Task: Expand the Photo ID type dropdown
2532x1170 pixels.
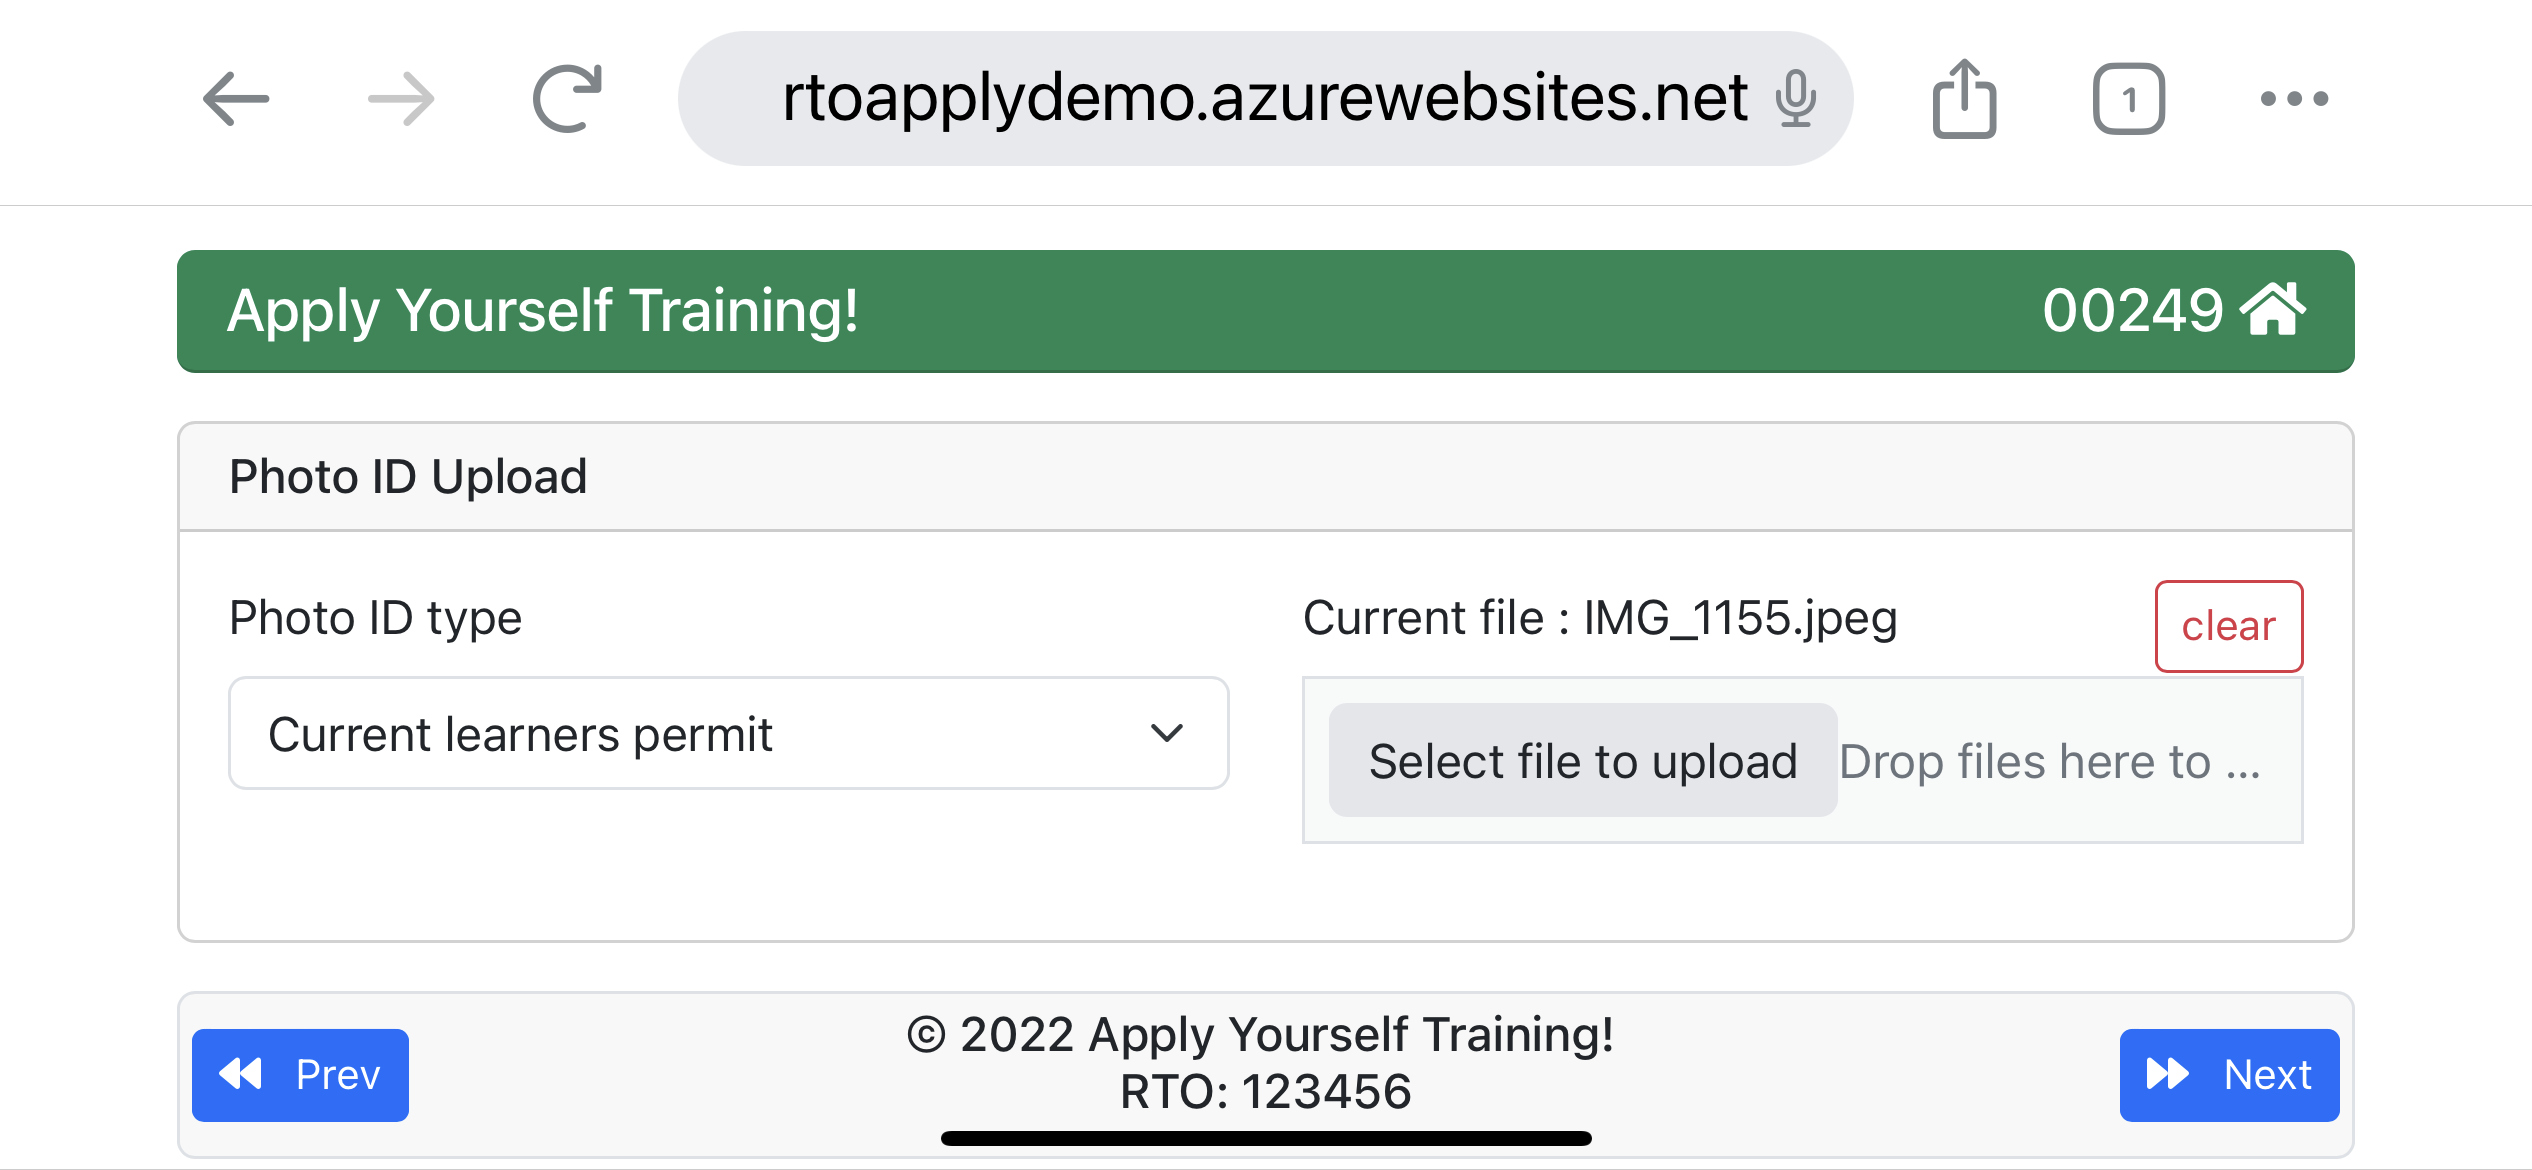Action: pyautogui.click(x=728, y=734)
